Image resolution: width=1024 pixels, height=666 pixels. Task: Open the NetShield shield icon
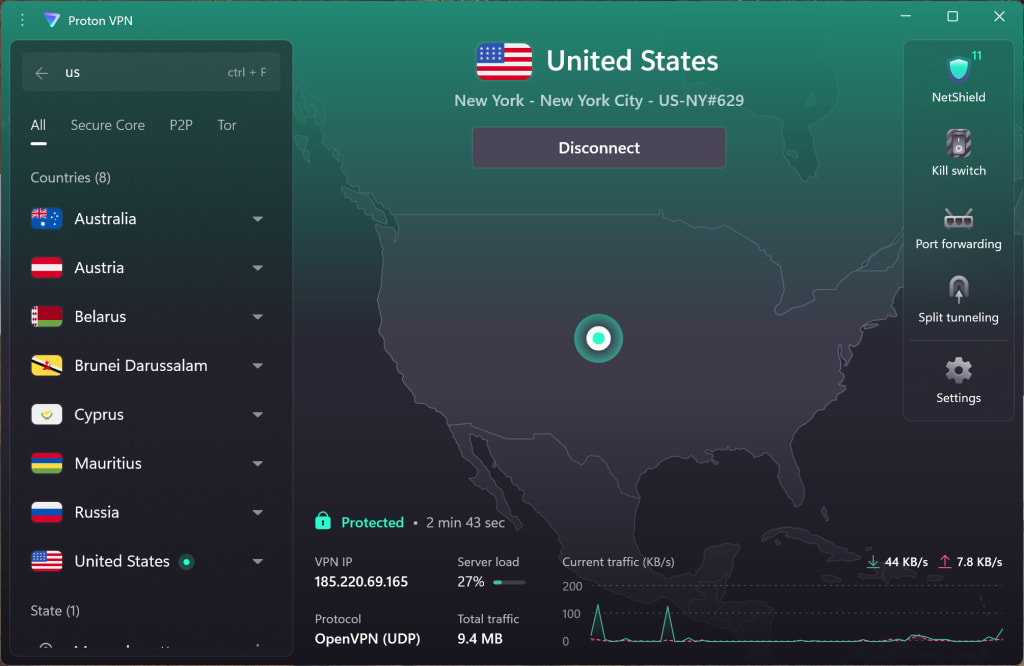point(958,69)
